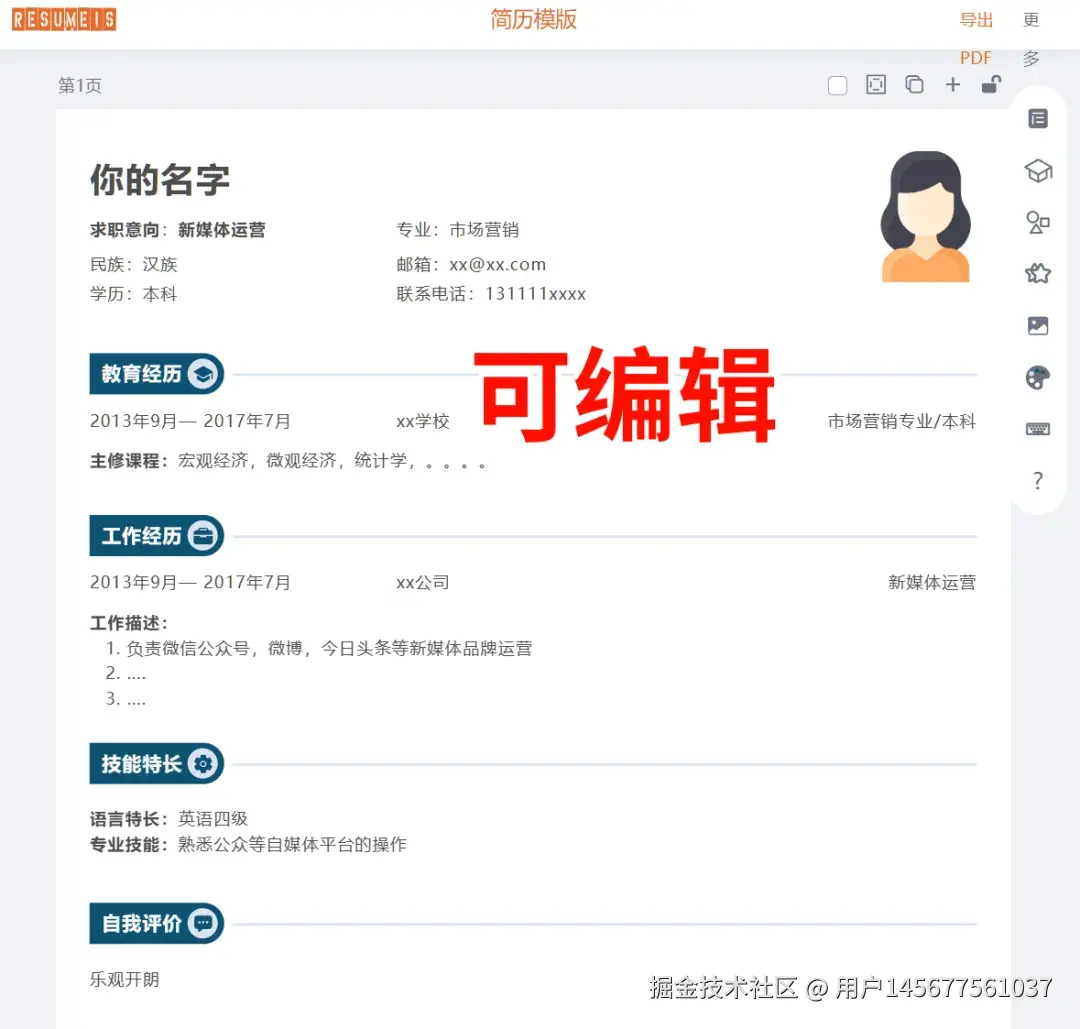Click the add page plus icon
Image resolution: width=1080 pixels, height=1029 pixels.
click(x=952, y=85)
